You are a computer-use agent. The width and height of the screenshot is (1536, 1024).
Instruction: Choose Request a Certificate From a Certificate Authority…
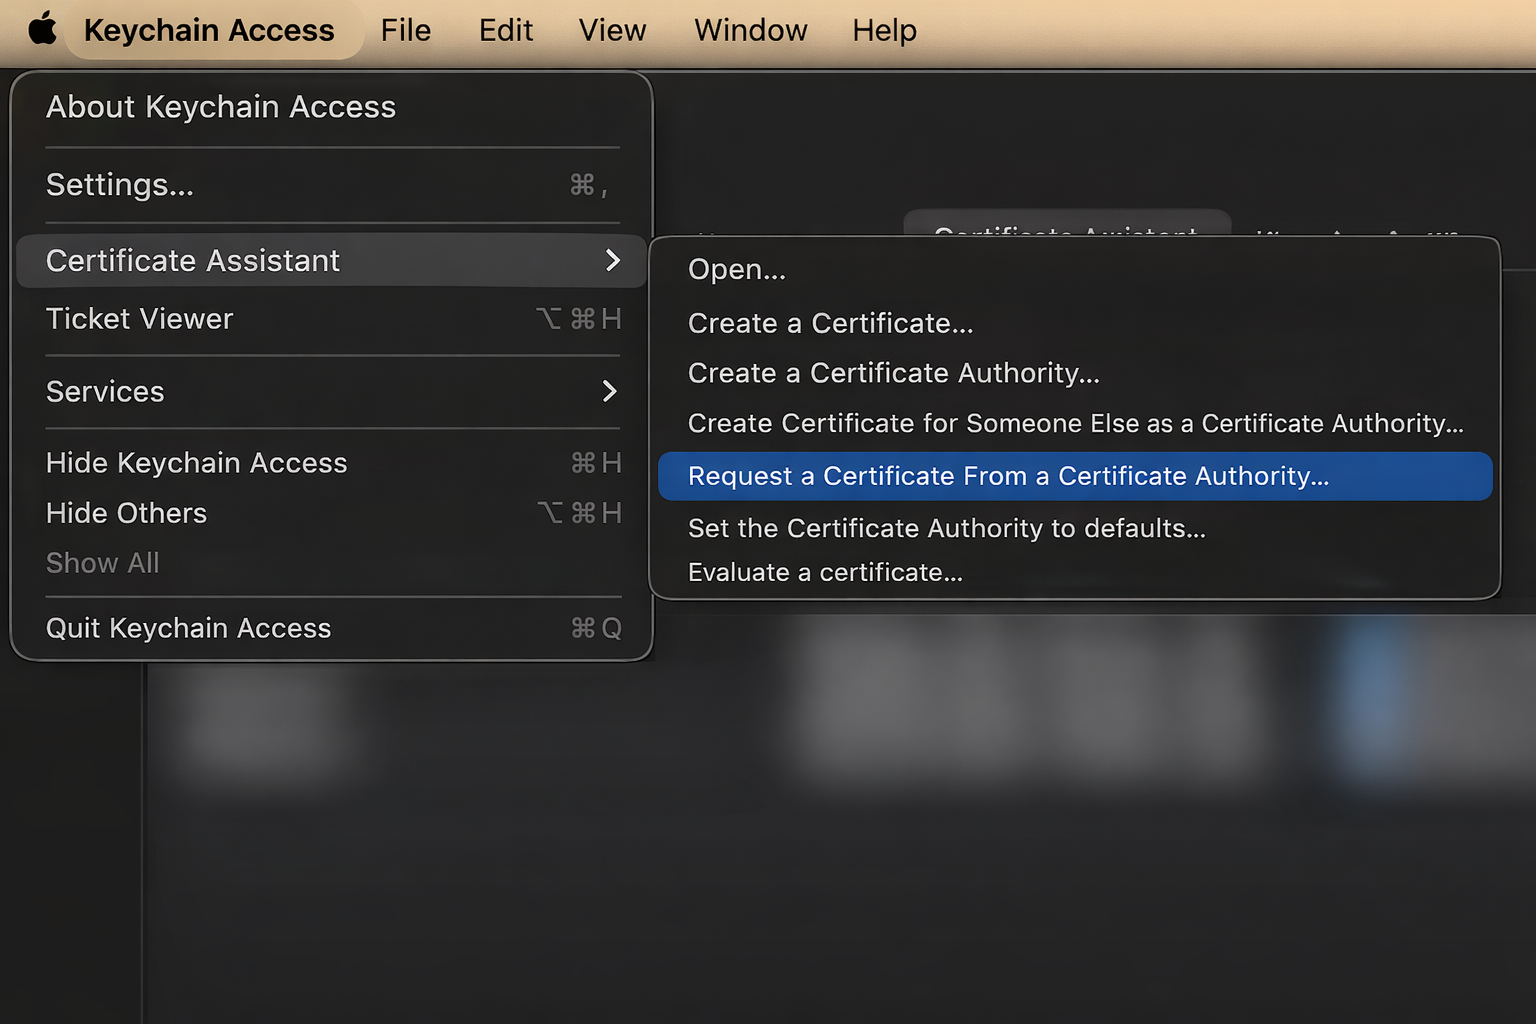pyautogui.click(x=1008, y=476)
